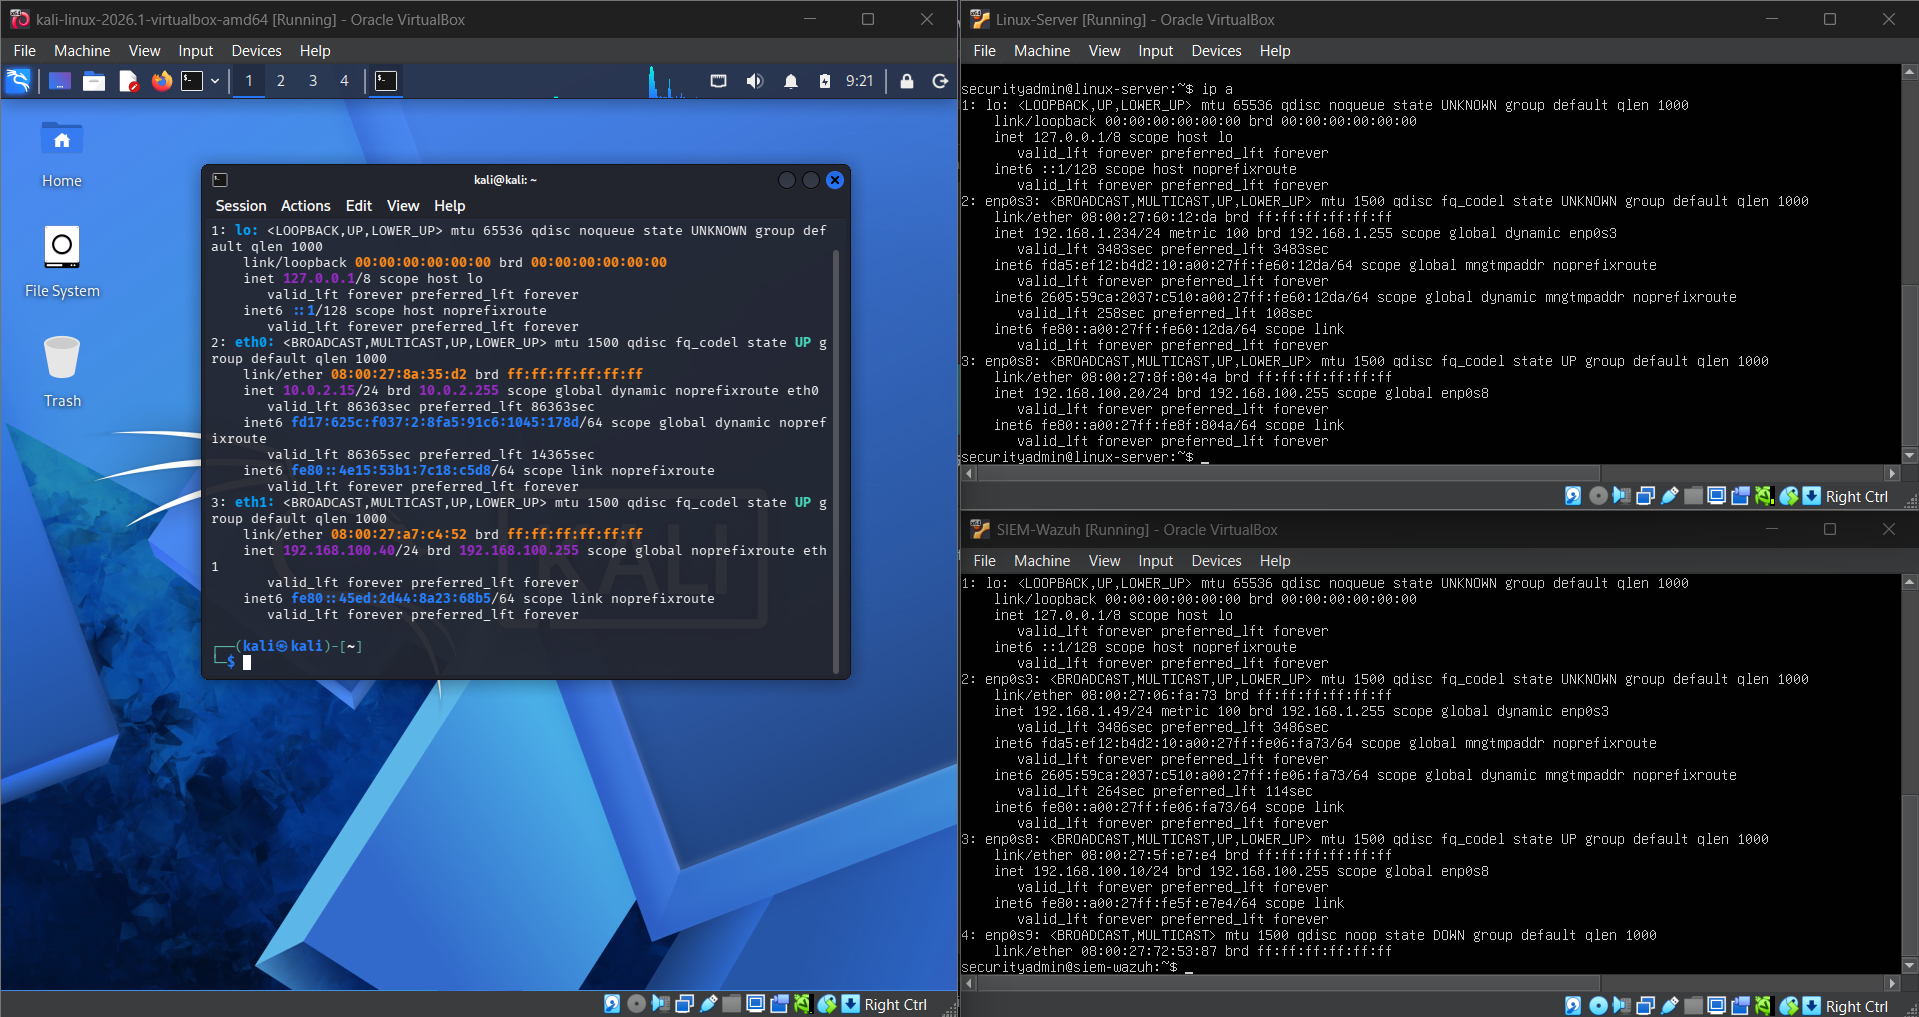
Task: Click recording icon in Linux-Server status bar
Action: click(x=1741, y=496)
